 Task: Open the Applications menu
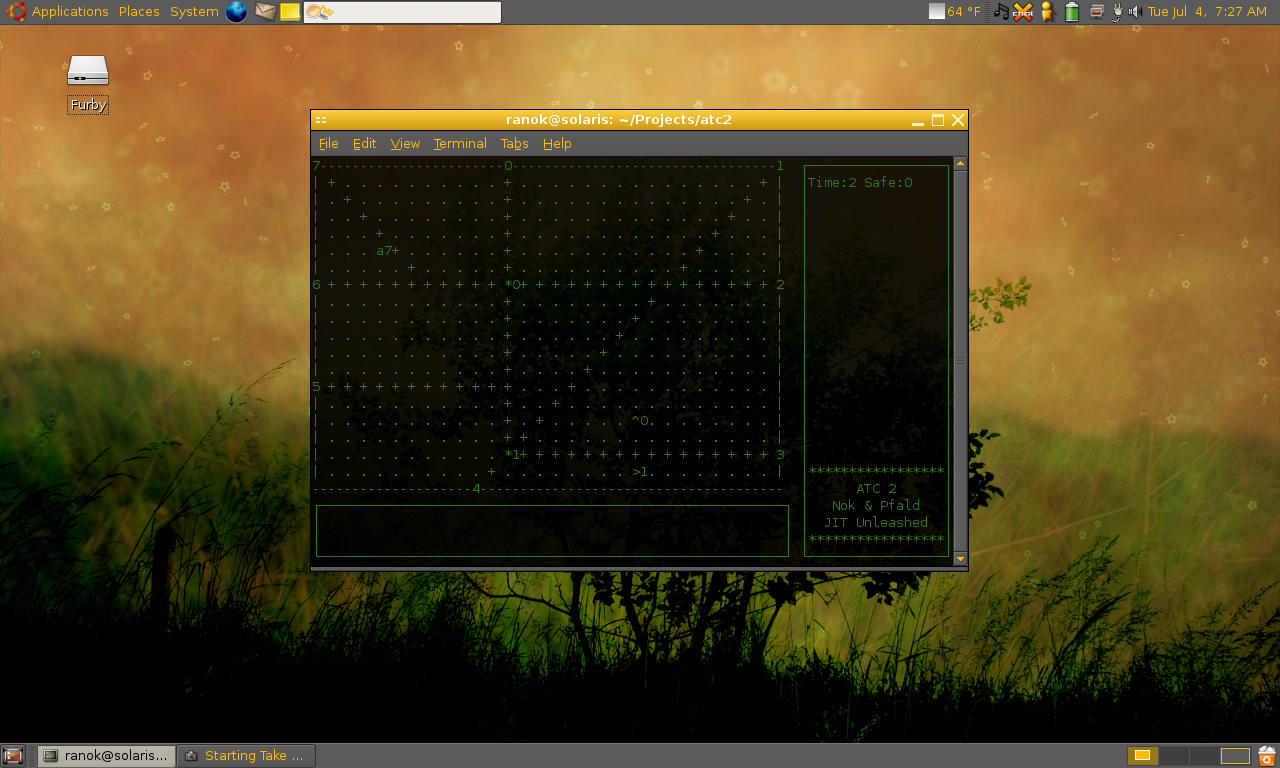tap(70, 12)
